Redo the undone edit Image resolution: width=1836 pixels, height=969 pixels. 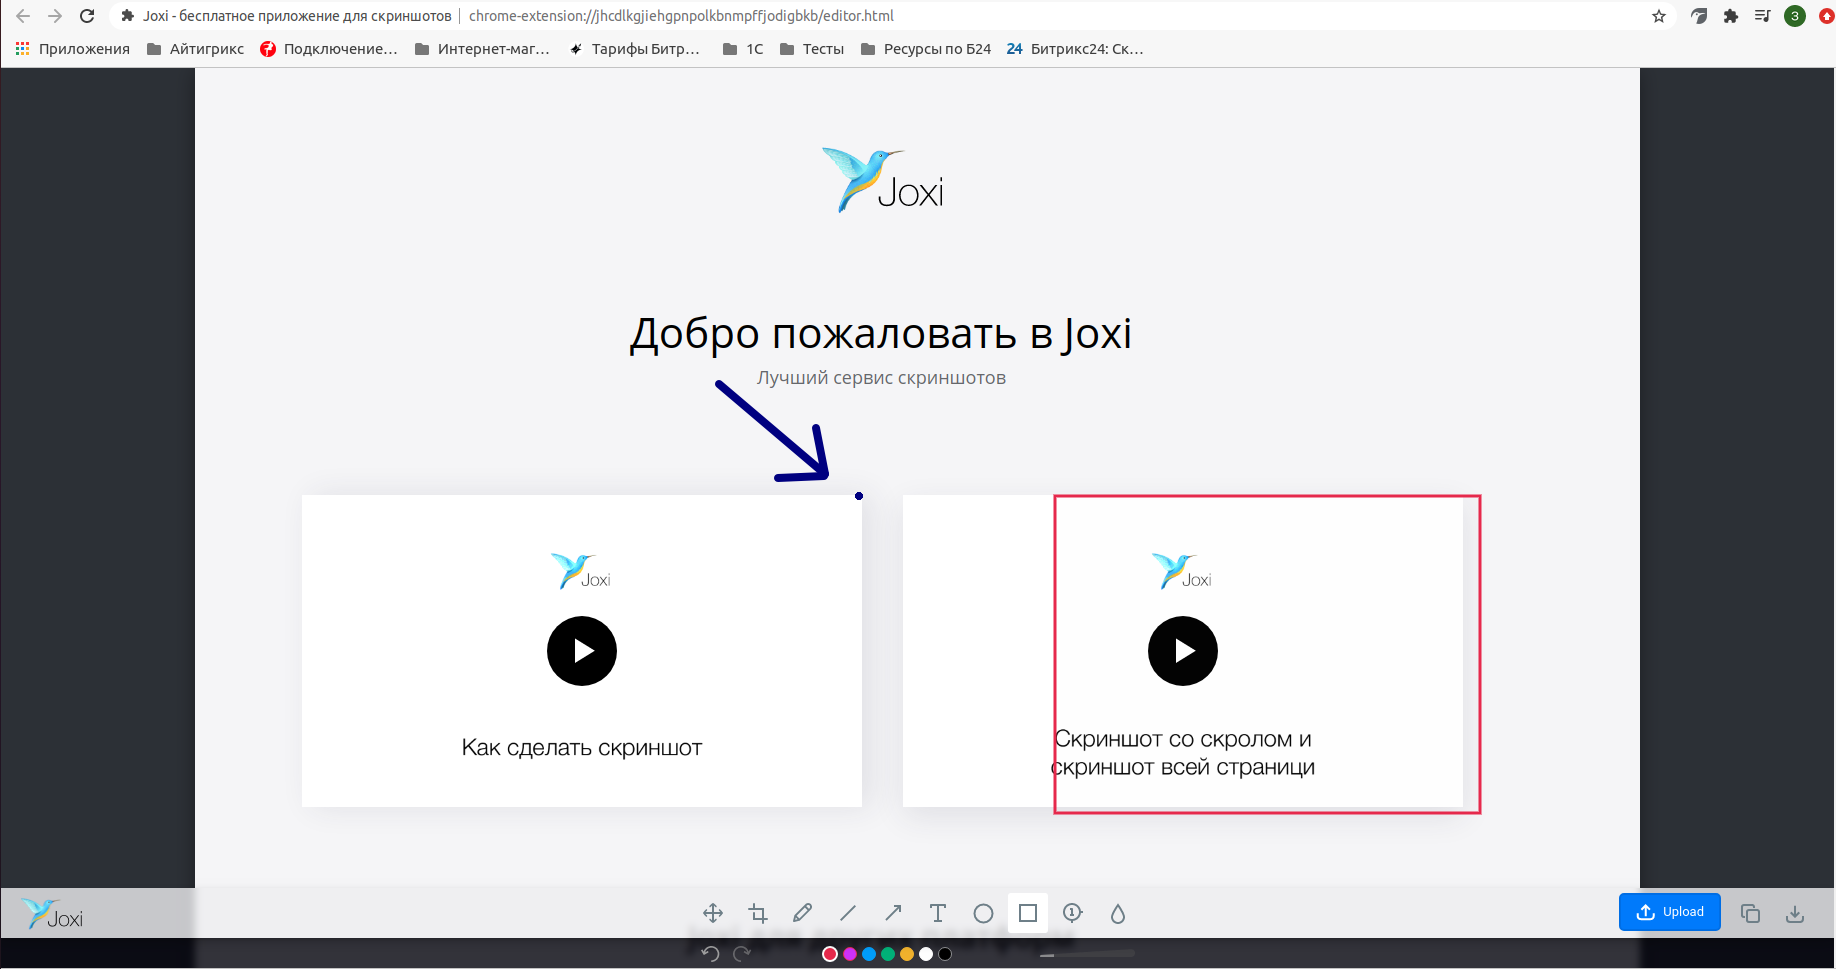(x=742, y=954)
